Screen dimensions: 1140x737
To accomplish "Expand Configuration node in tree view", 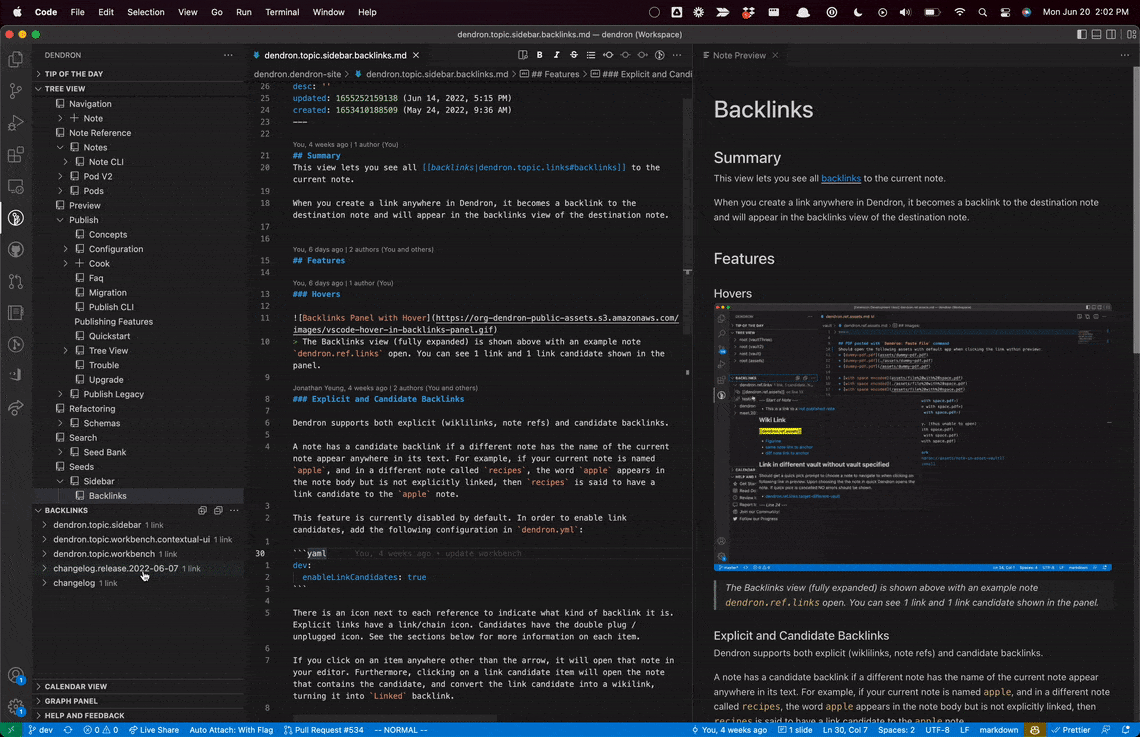I will pyautogui.click(x=65, y=249).
